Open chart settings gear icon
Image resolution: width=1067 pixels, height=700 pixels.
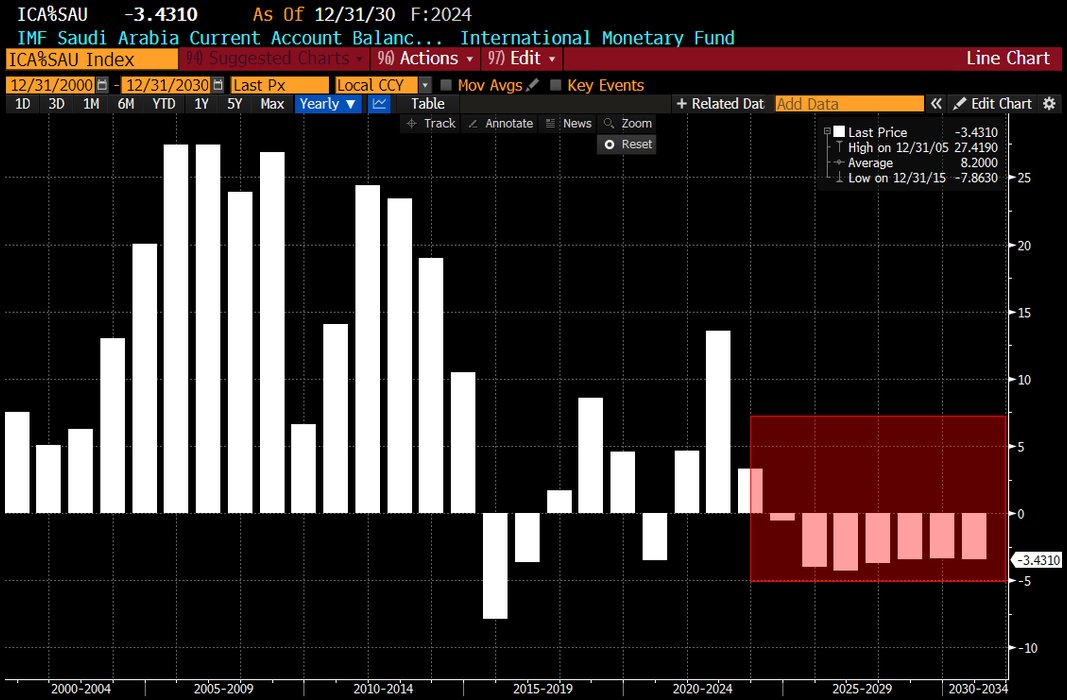tap(1049, 104)
